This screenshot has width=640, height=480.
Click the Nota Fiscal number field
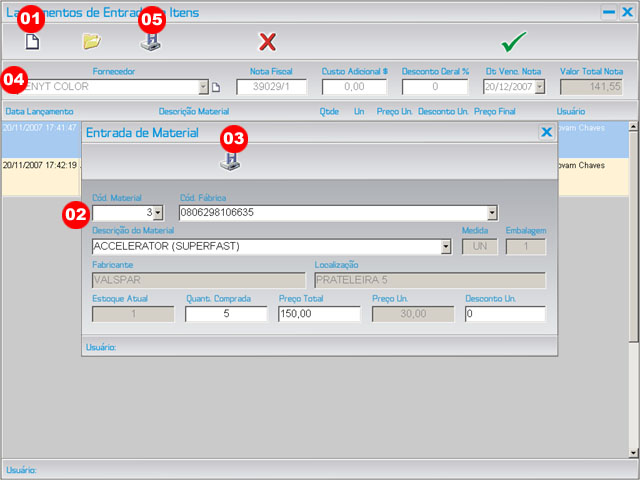point(271,88)
